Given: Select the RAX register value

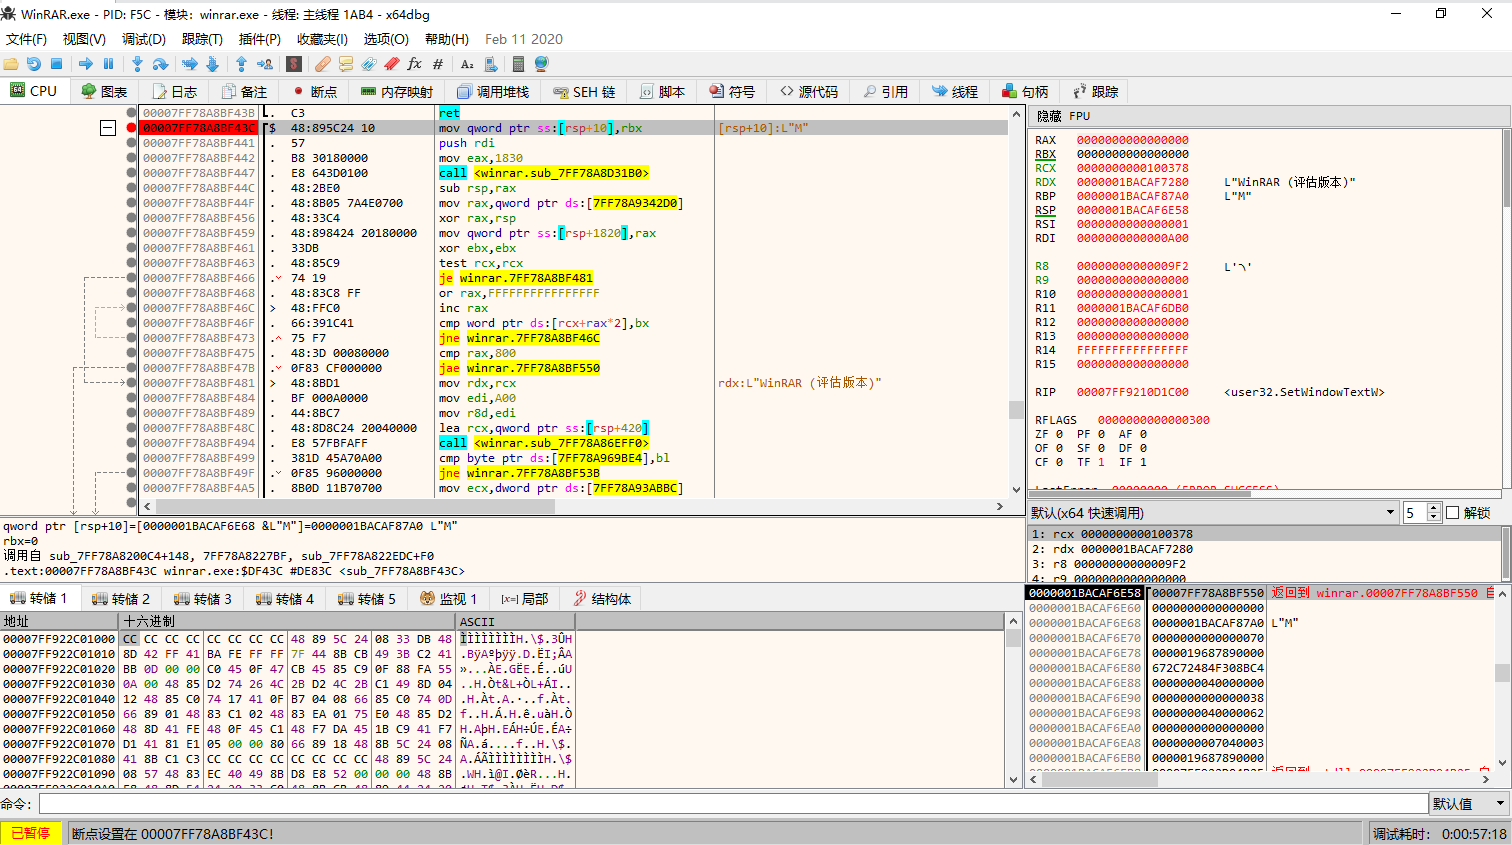Looking at the screenshot, I should tap(1132, 140).
